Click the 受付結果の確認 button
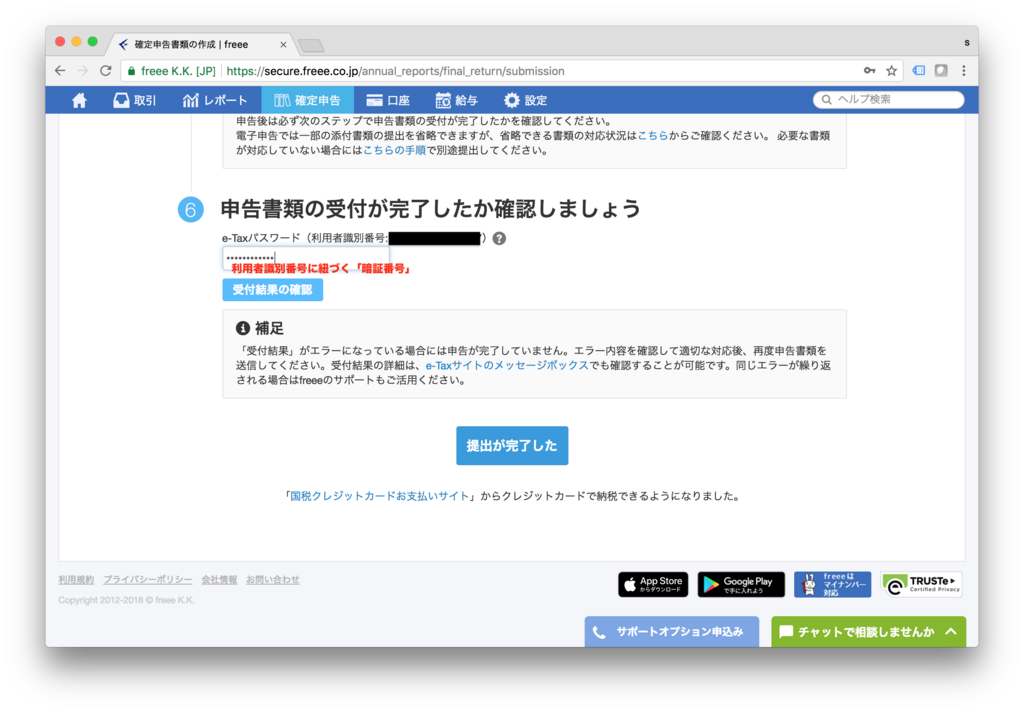The height and width of the screenshot is (712, 1024). pyautogui.click(x=272, y=290)
